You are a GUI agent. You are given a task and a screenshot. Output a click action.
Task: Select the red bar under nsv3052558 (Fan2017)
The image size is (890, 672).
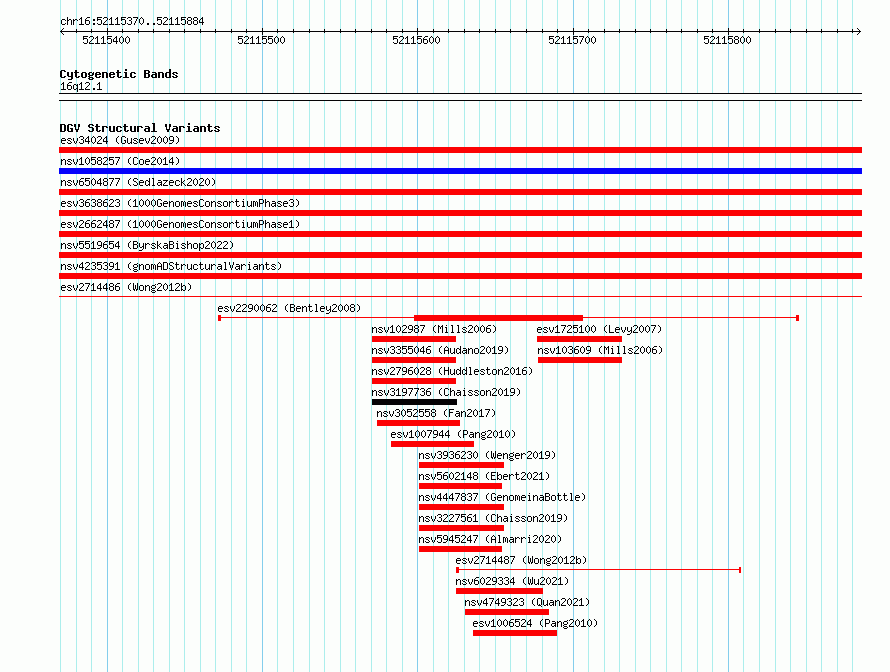[418, 423]
